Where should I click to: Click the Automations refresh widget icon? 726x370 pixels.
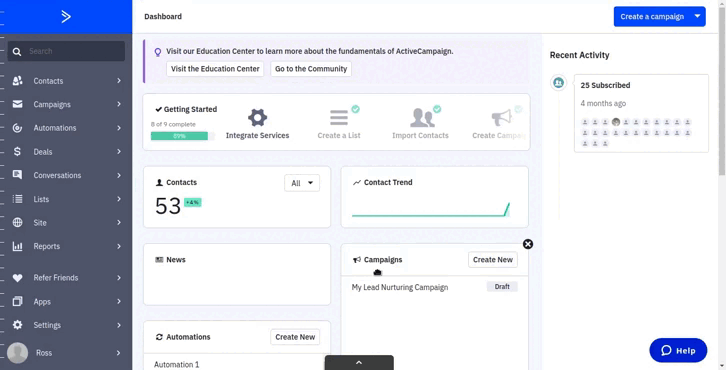(159, 337)
